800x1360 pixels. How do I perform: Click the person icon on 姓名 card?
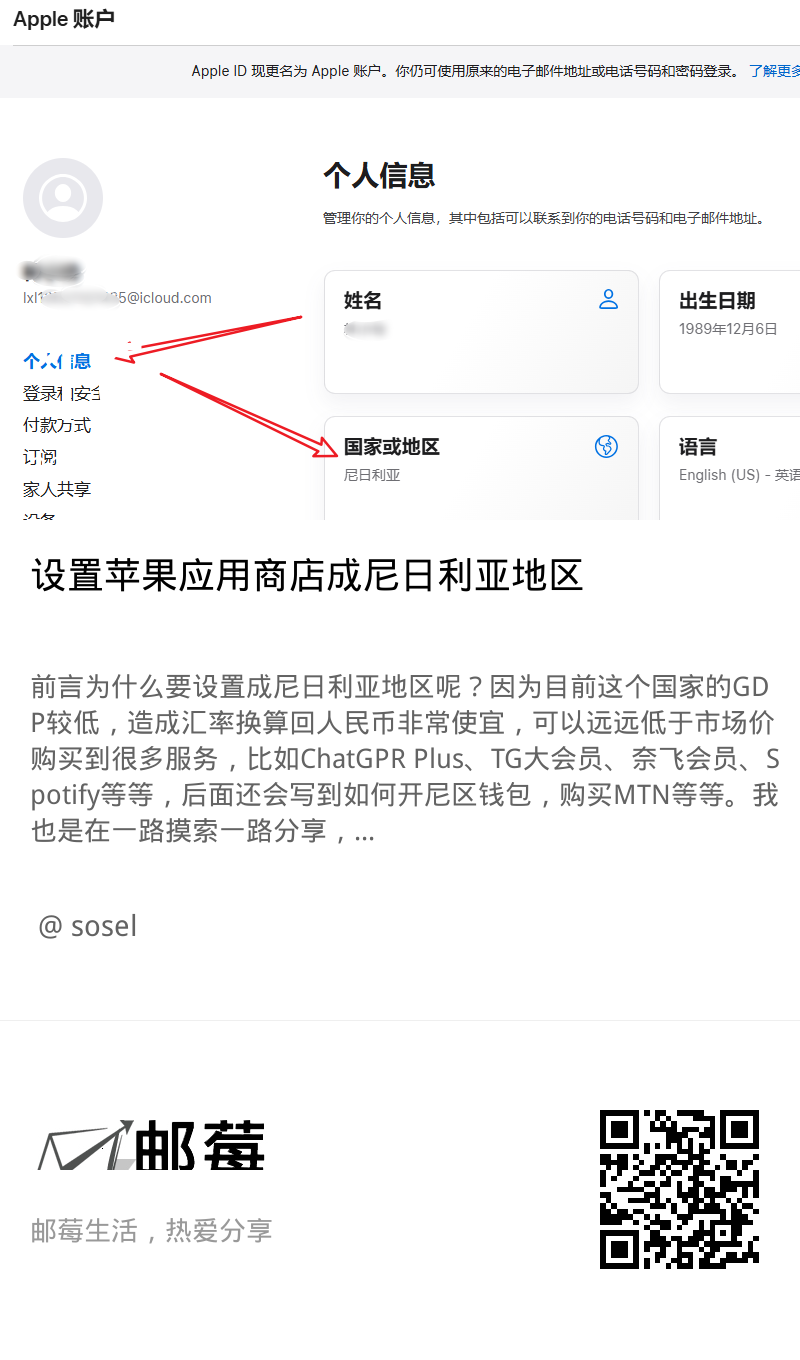coord(608,299)
